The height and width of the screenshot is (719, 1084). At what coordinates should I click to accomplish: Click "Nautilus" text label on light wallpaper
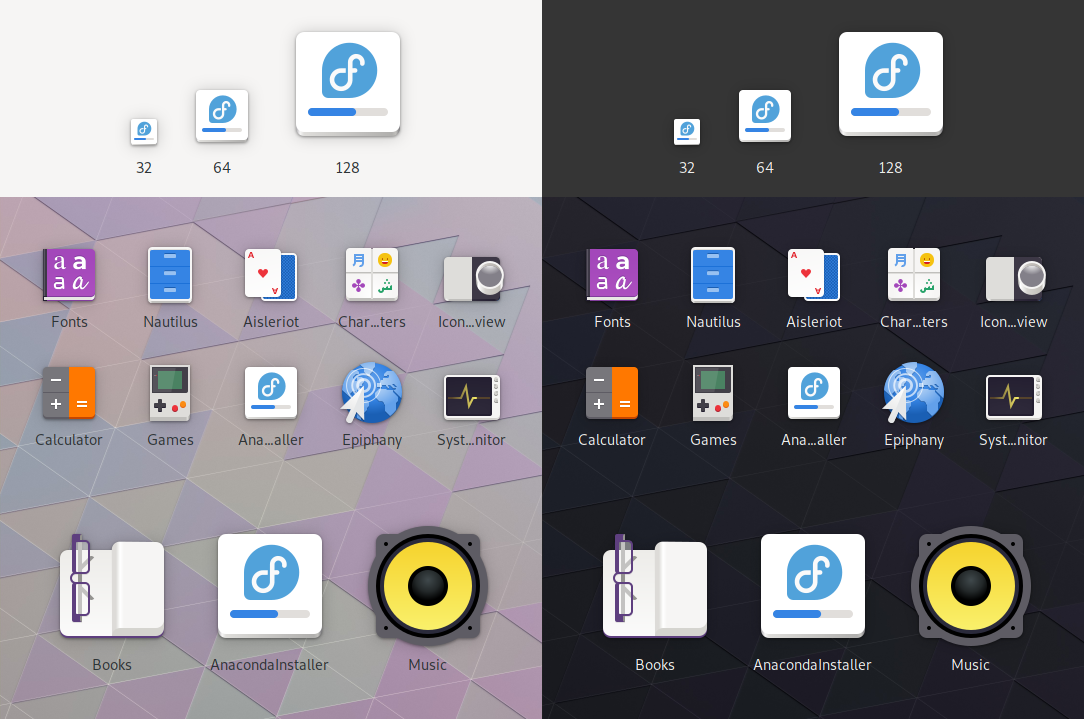[x=170, y=321]
